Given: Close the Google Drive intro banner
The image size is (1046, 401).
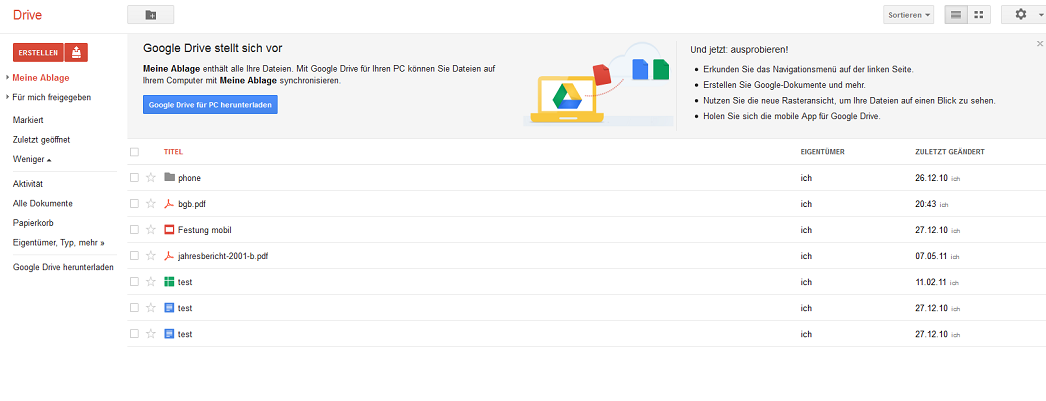Looking at the screenshot, I should point(1039,43).
